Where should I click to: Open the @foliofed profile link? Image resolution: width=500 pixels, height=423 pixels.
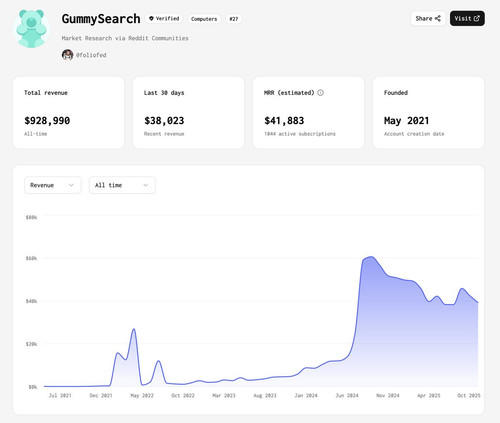[91, 55]
